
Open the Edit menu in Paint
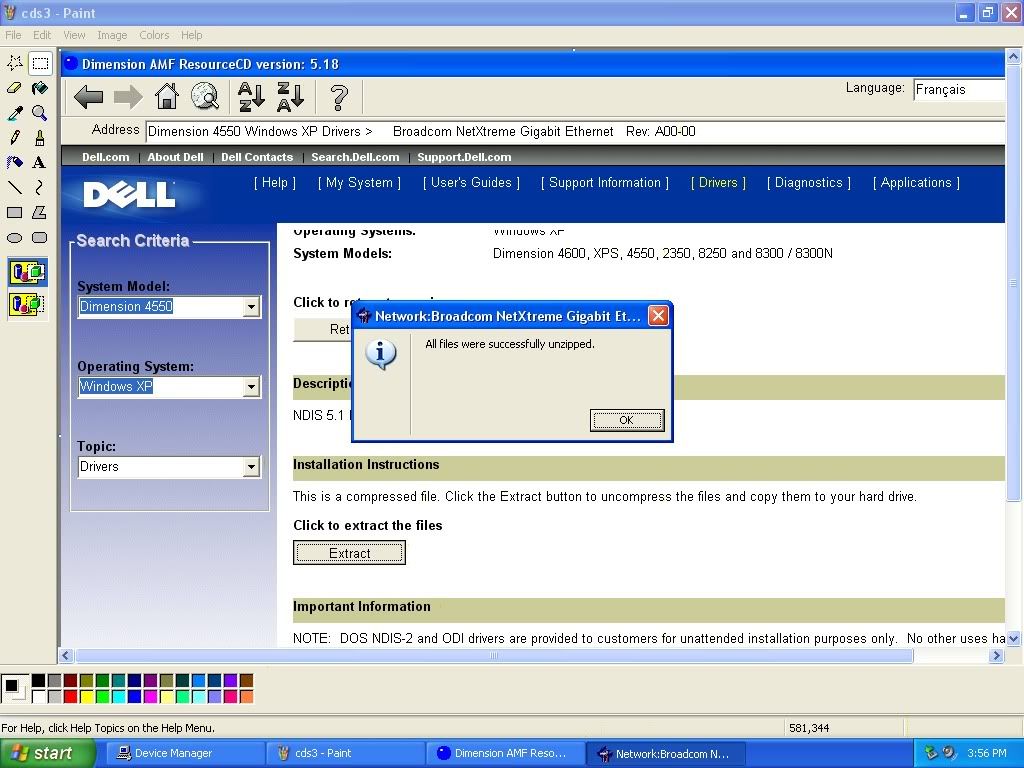point(42,35)
